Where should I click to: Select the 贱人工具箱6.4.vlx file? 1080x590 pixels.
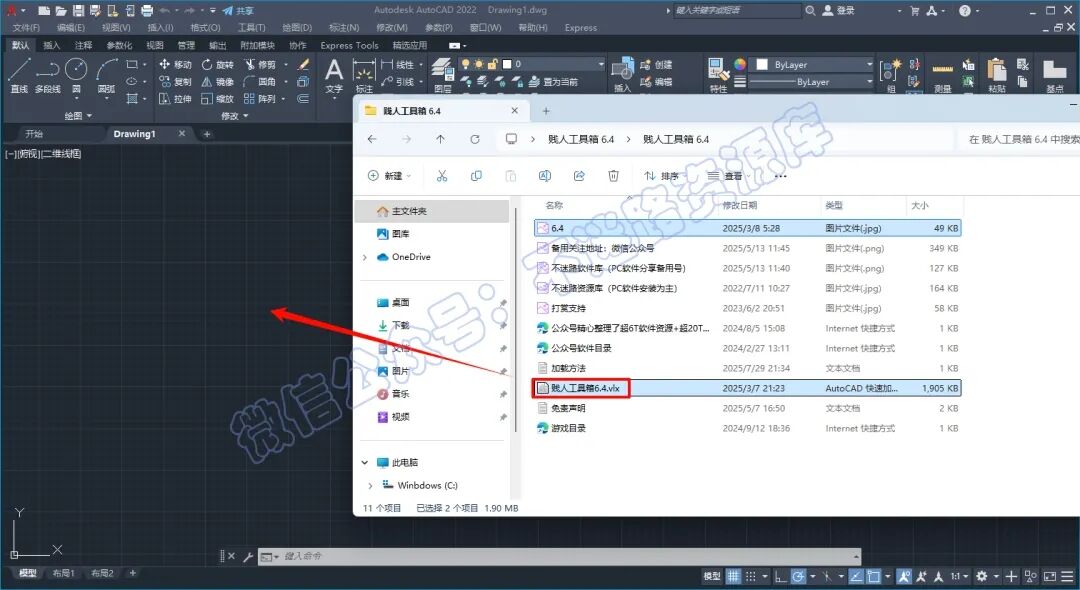[747, 388]
